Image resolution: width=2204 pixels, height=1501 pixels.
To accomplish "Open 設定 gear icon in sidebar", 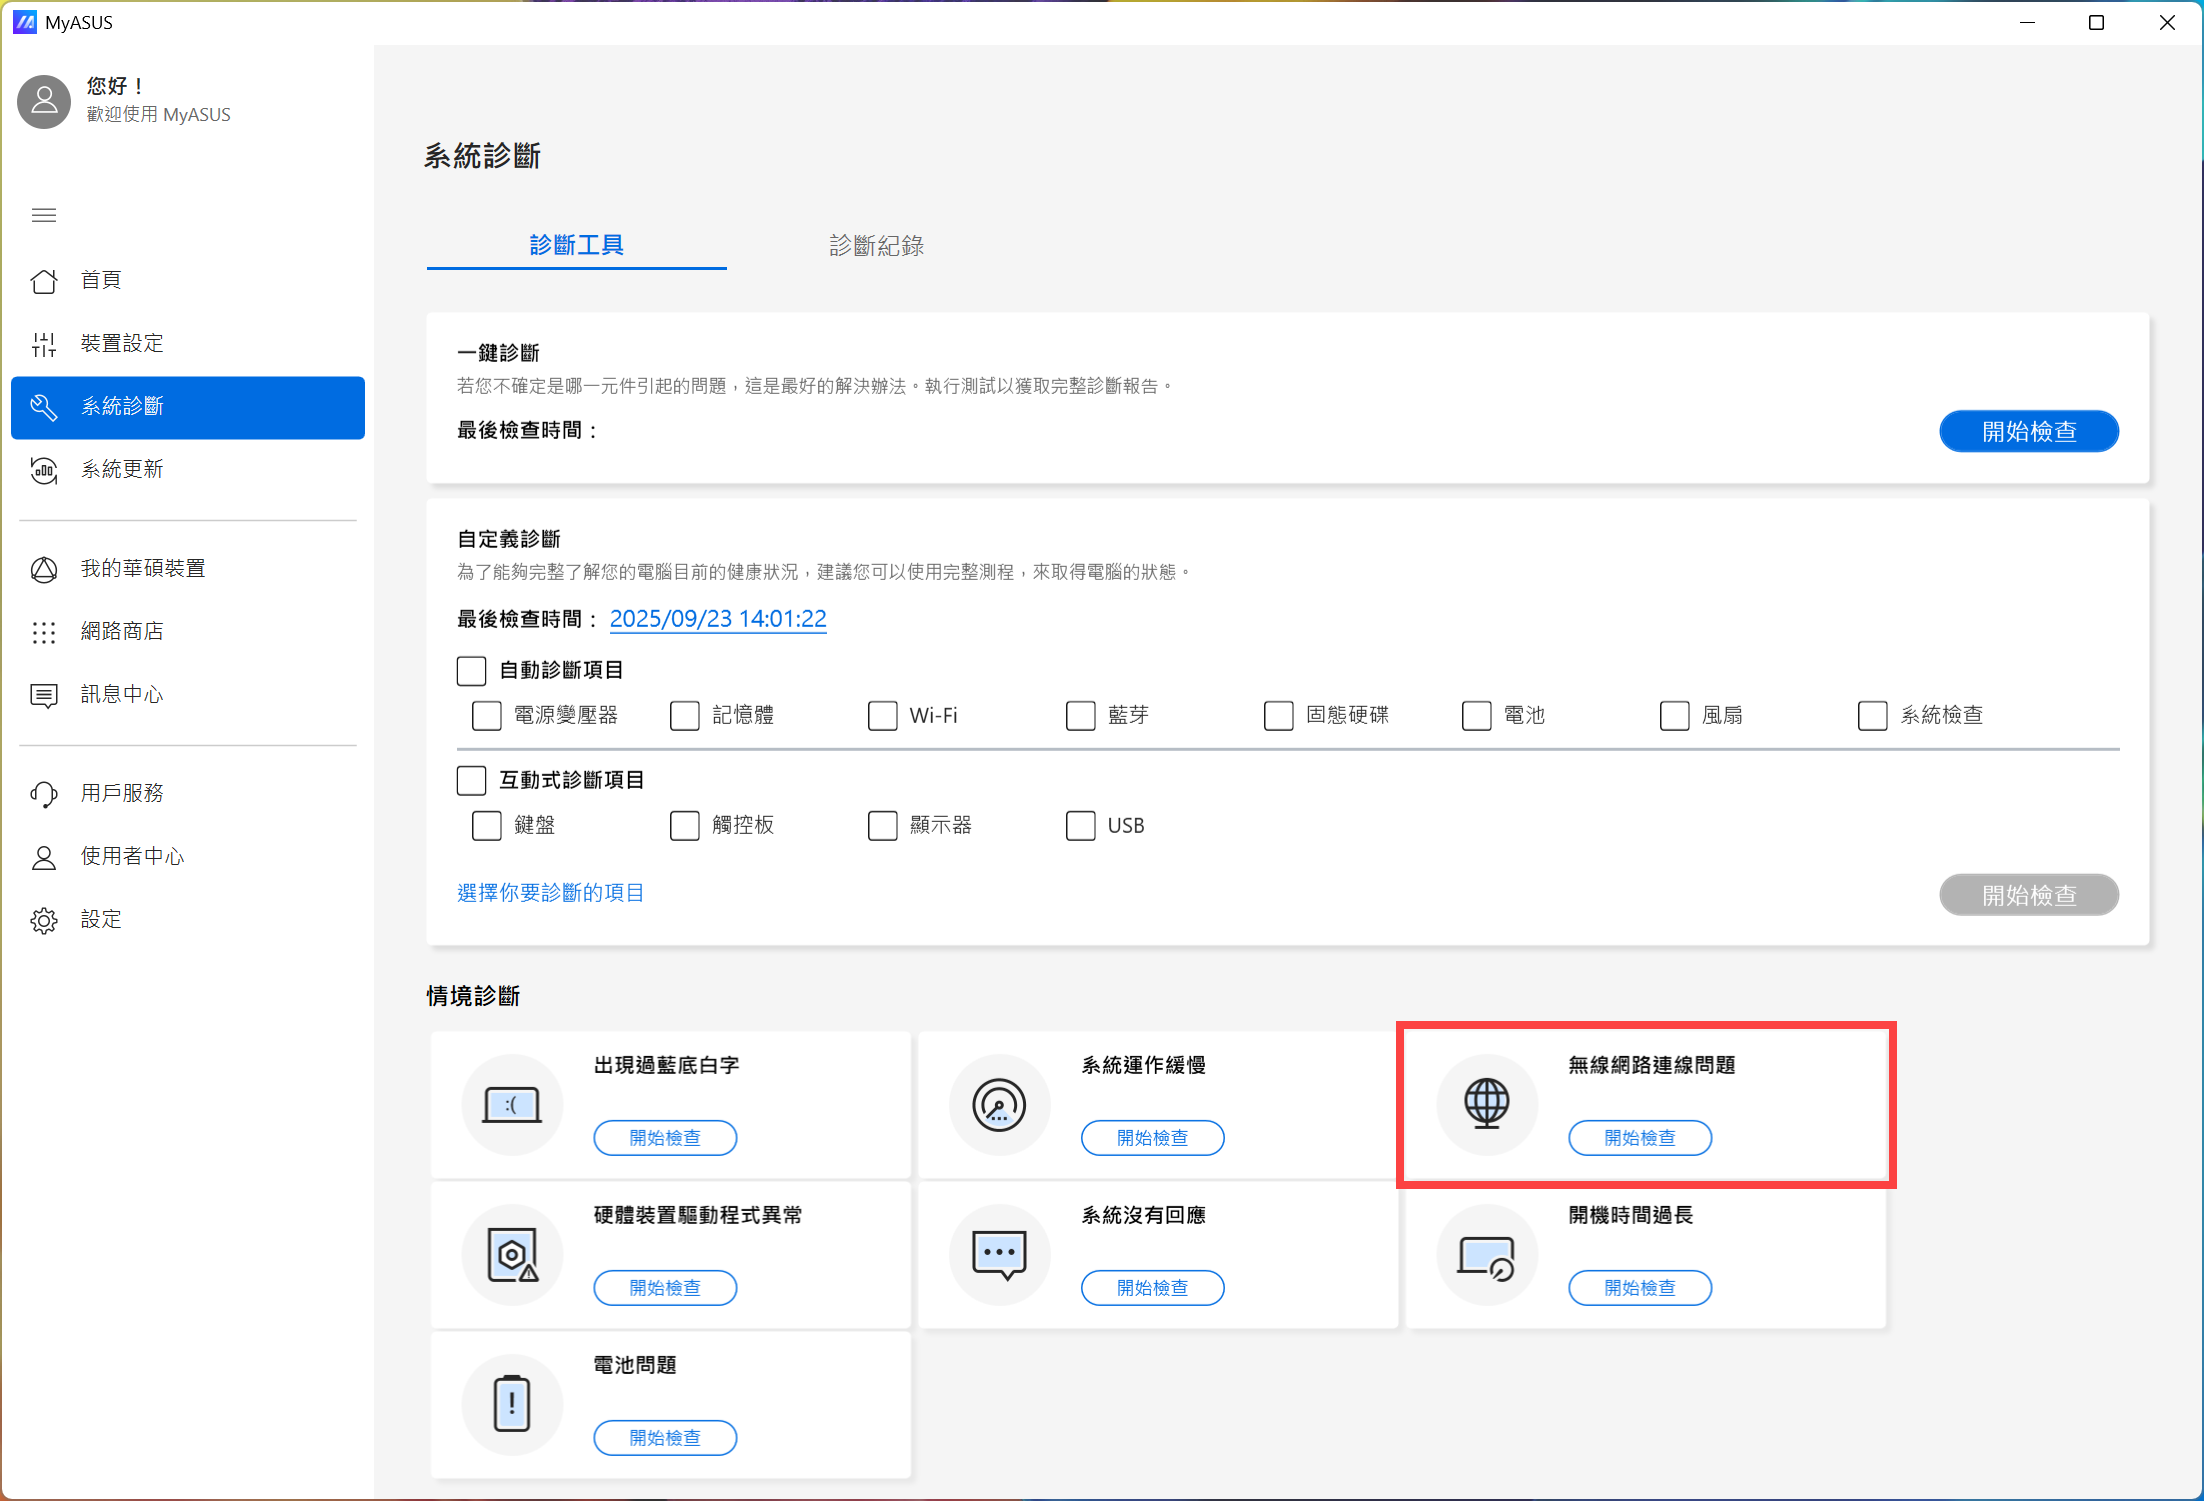I will pos(44,920).
